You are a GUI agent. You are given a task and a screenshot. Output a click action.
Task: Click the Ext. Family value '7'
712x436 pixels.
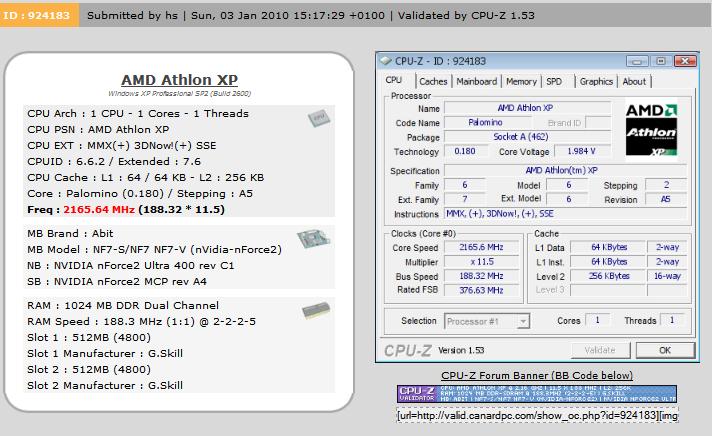465,199
